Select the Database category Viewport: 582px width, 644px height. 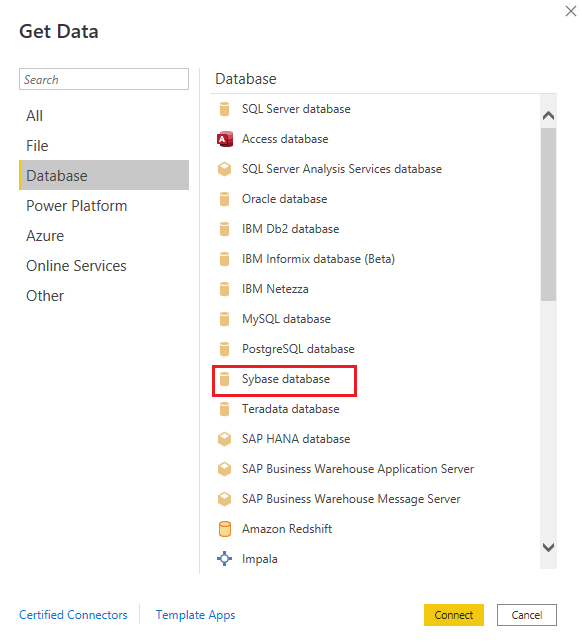[x=104, y=175]
